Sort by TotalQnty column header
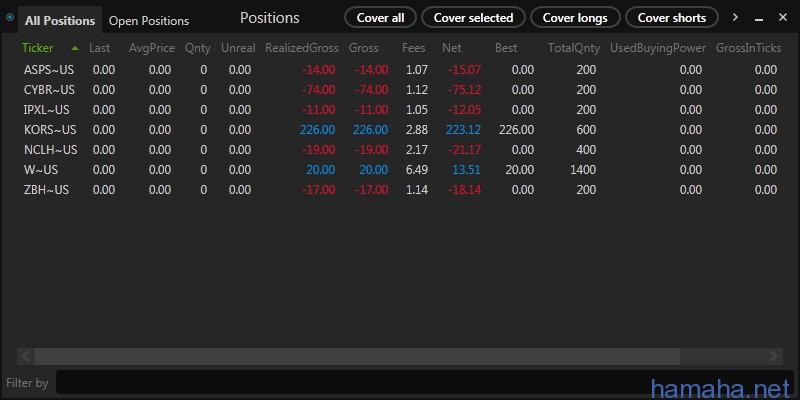Viewport: 800px width, 400px height. [x=572, y=48]
